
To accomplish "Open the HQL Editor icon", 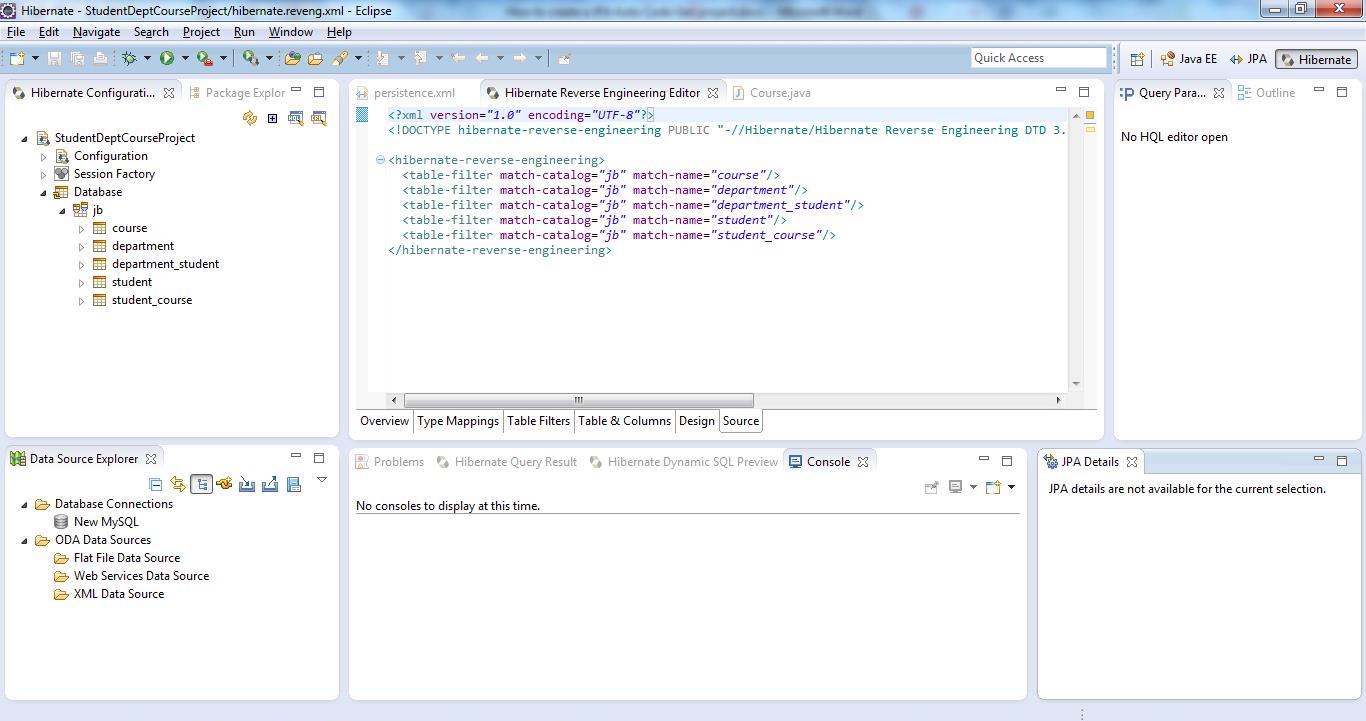I will pos(296,118).
